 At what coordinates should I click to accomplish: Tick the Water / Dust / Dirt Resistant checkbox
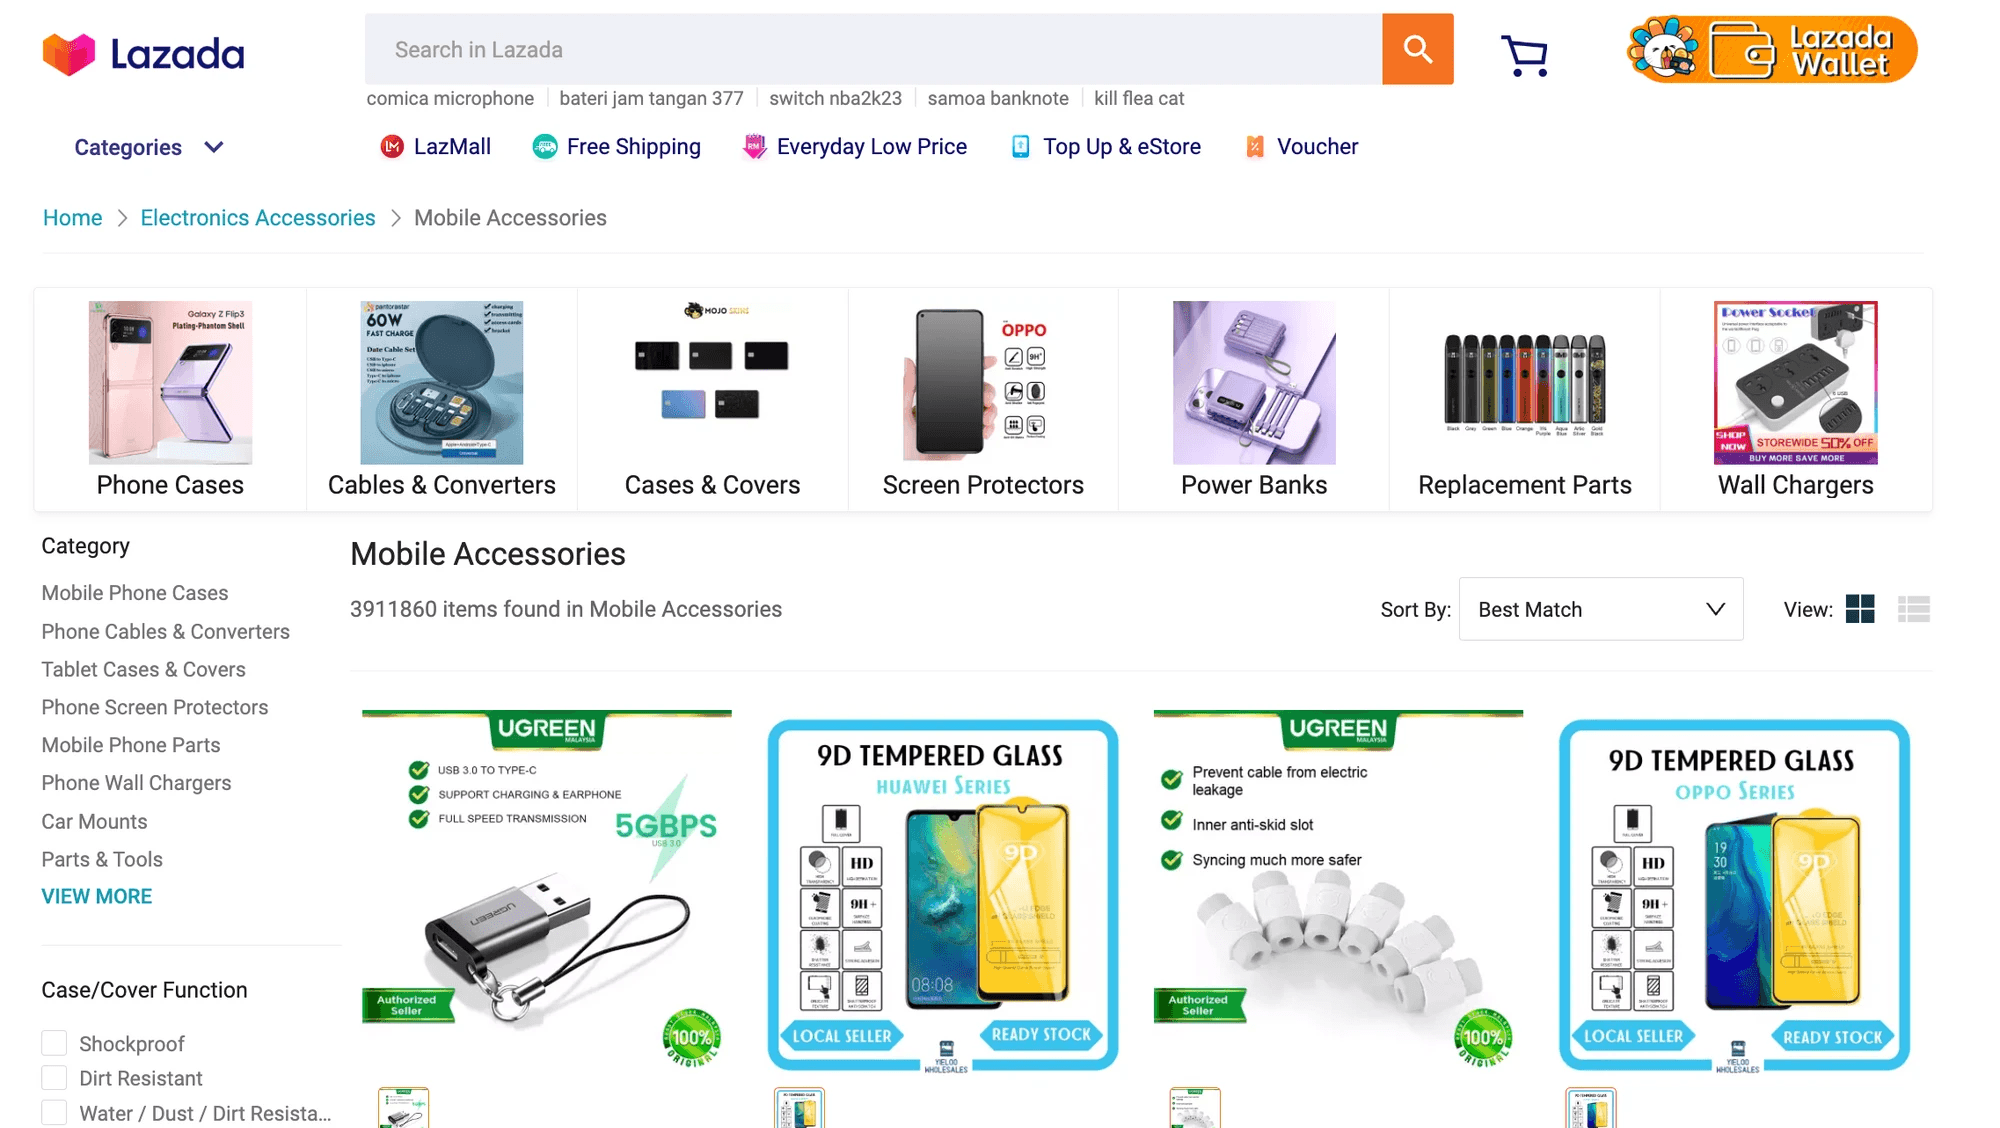click(54, 1113)
